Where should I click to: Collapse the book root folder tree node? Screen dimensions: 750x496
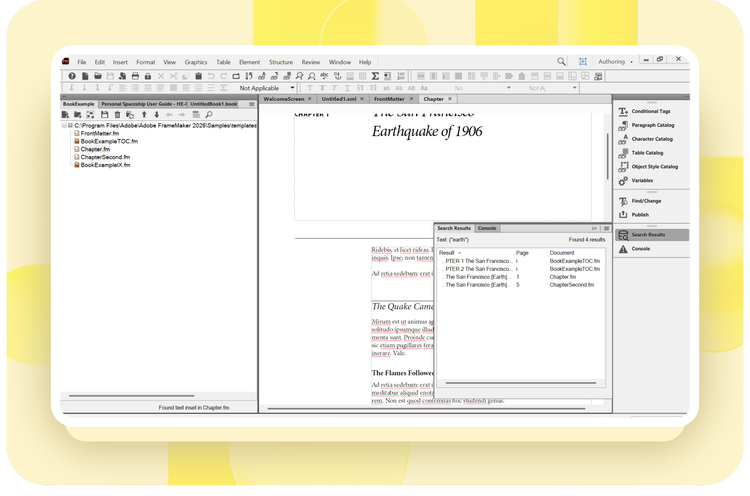(64, 125)
